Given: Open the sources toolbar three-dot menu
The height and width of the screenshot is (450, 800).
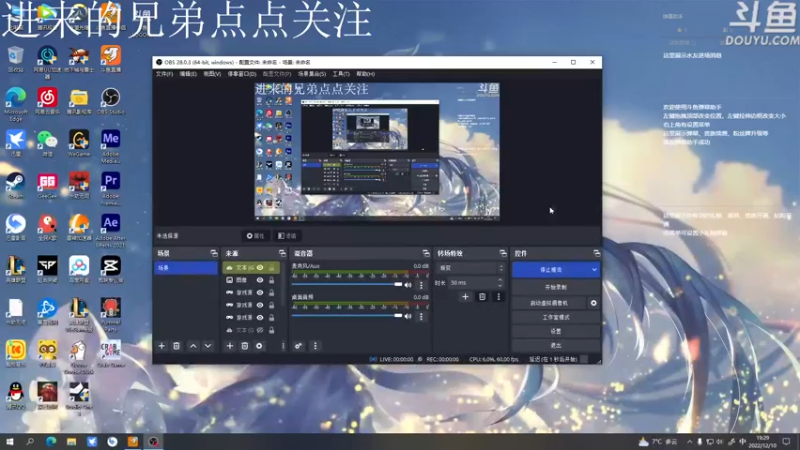Looking at the screenshot, I should point(283,346).
